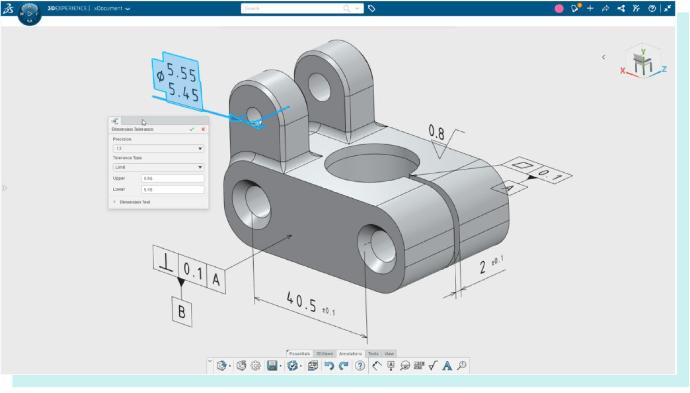Select the annotation balloon icon
The image size is (690, 393).
point(405,366)
